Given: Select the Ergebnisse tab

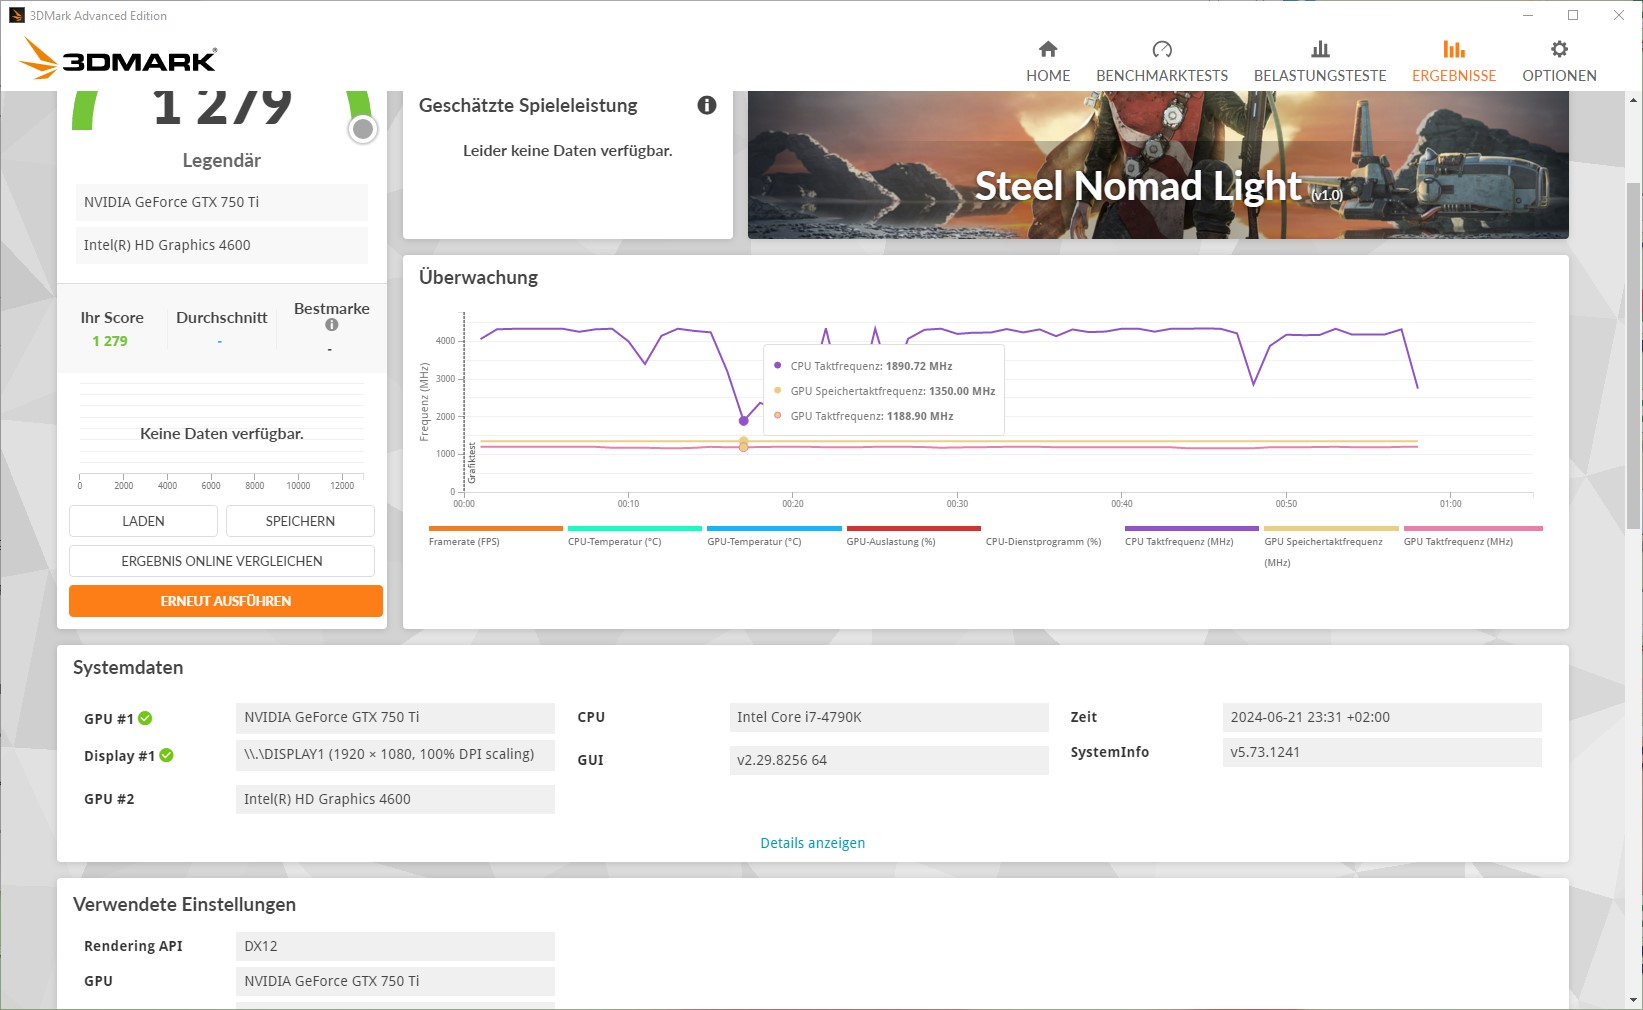Looking at the screenshot, I should (1454, 61).
